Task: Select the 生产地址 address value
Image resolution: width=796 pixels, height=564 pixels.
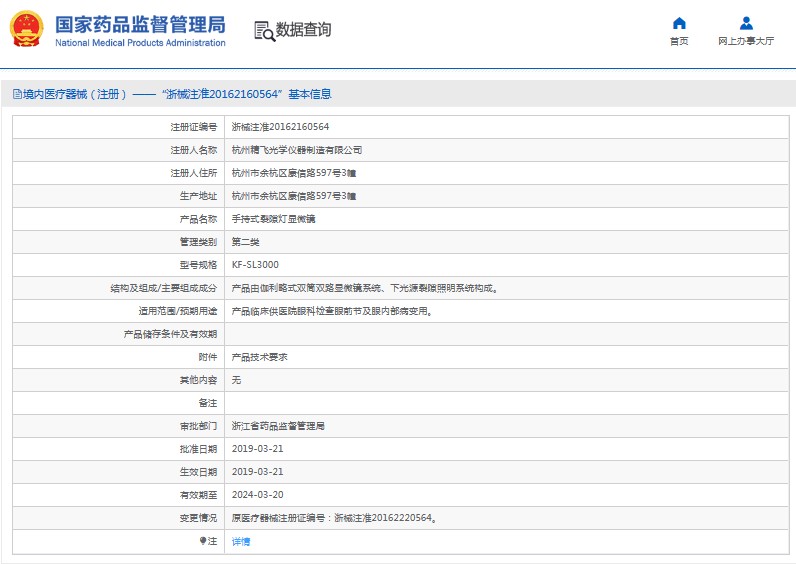Action: point(293,195)
